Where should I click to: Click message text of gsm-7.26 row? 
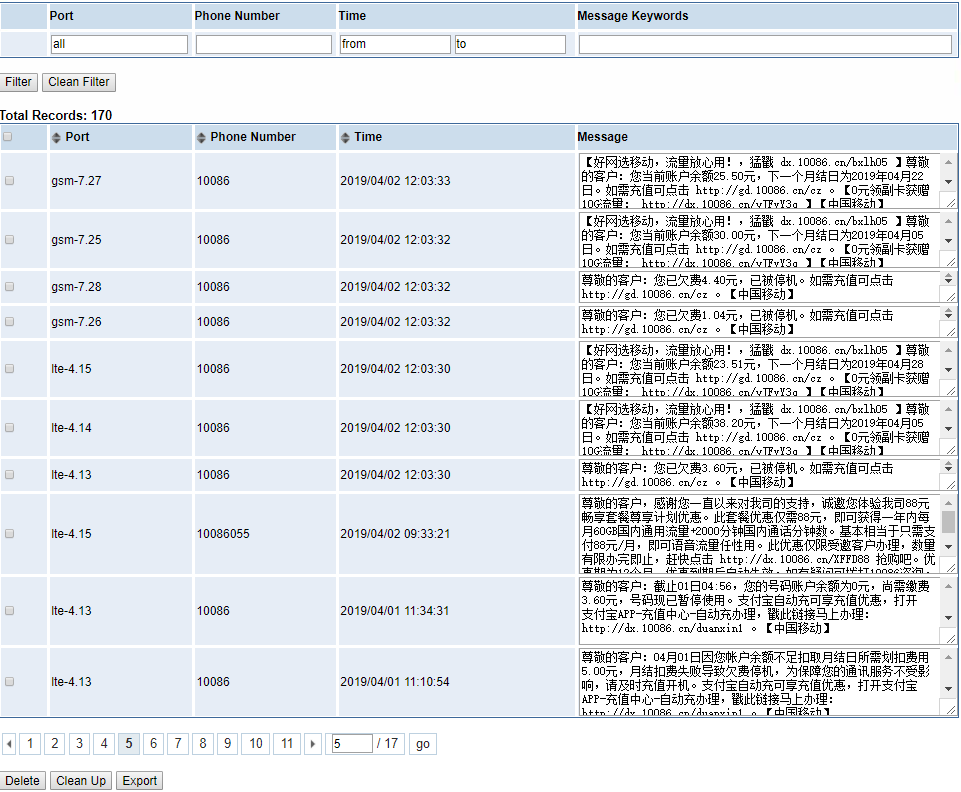[737, 322]
